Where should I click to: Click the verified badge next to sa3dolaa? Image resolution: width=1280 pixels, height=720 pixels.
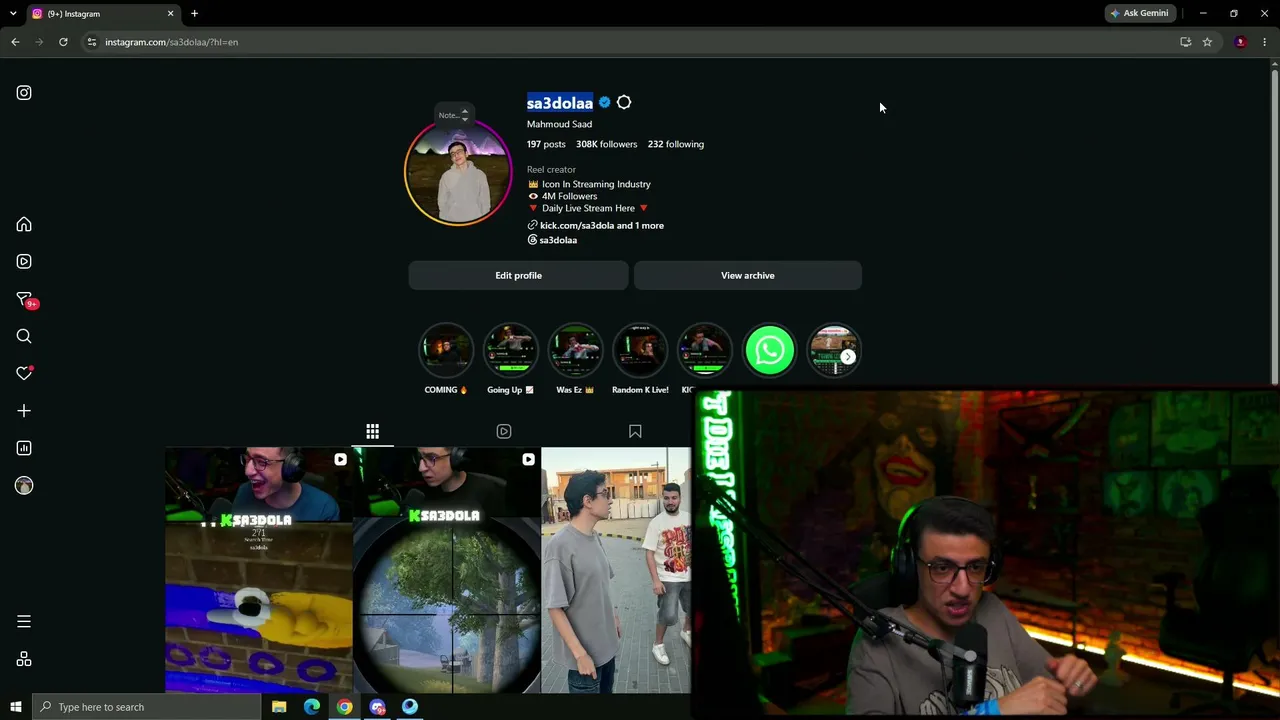[x=605, y=103]
